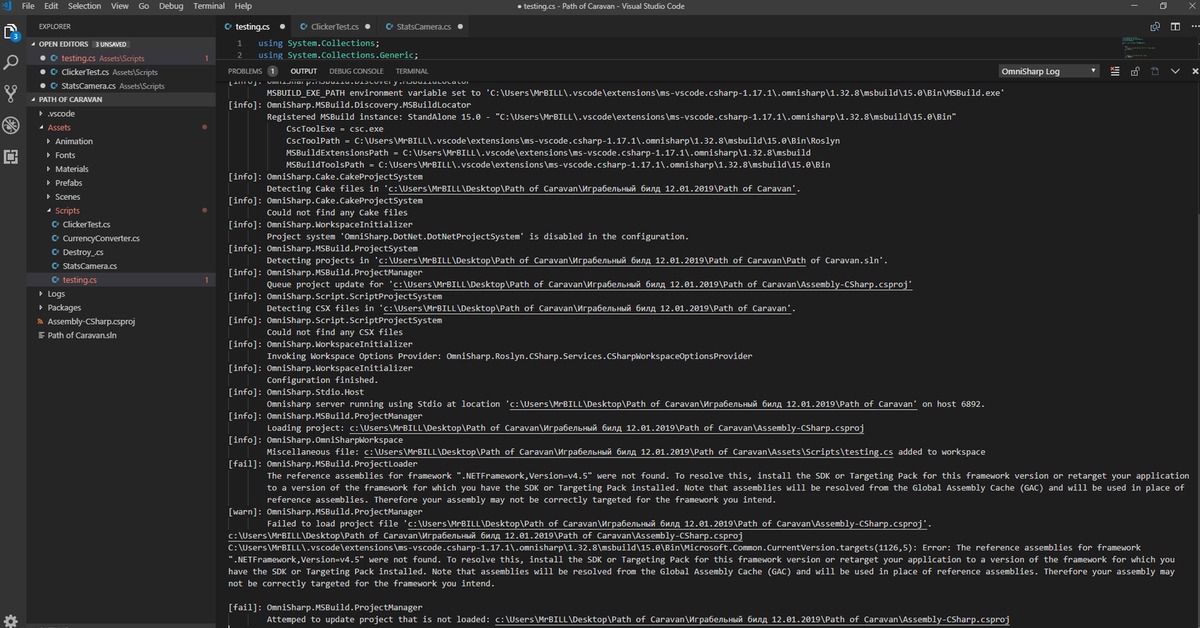Switch to the Debug Console tab

(x=356, y=71)
